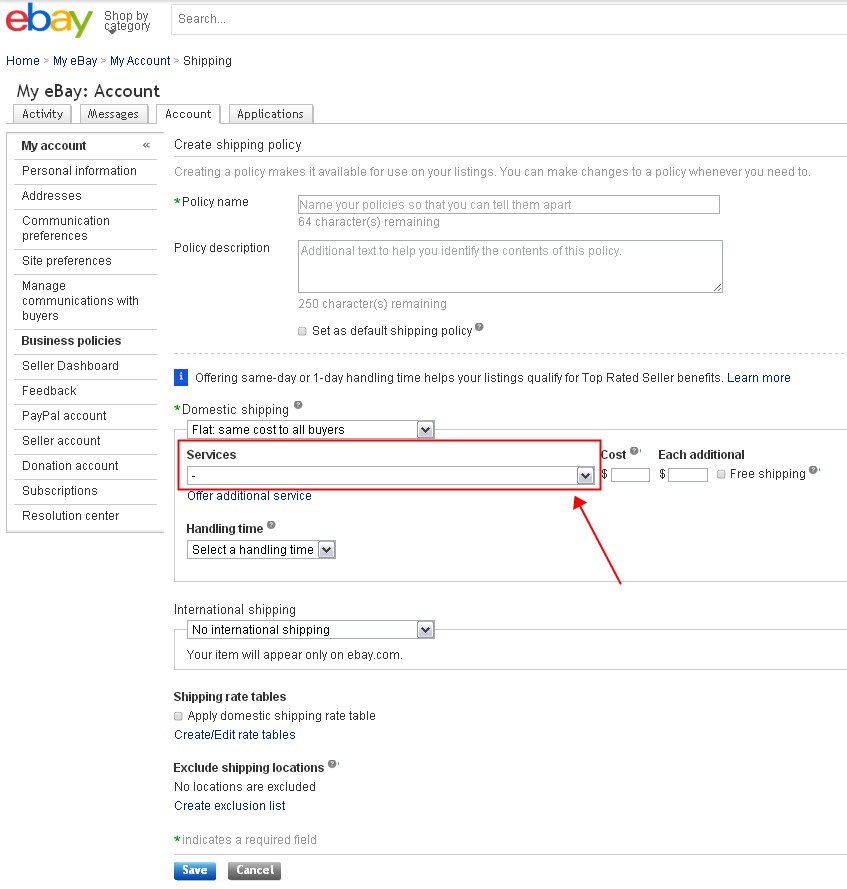847x889 pixels.
Task: Click the default shipping policy help icon
Action: click(478, 327)
